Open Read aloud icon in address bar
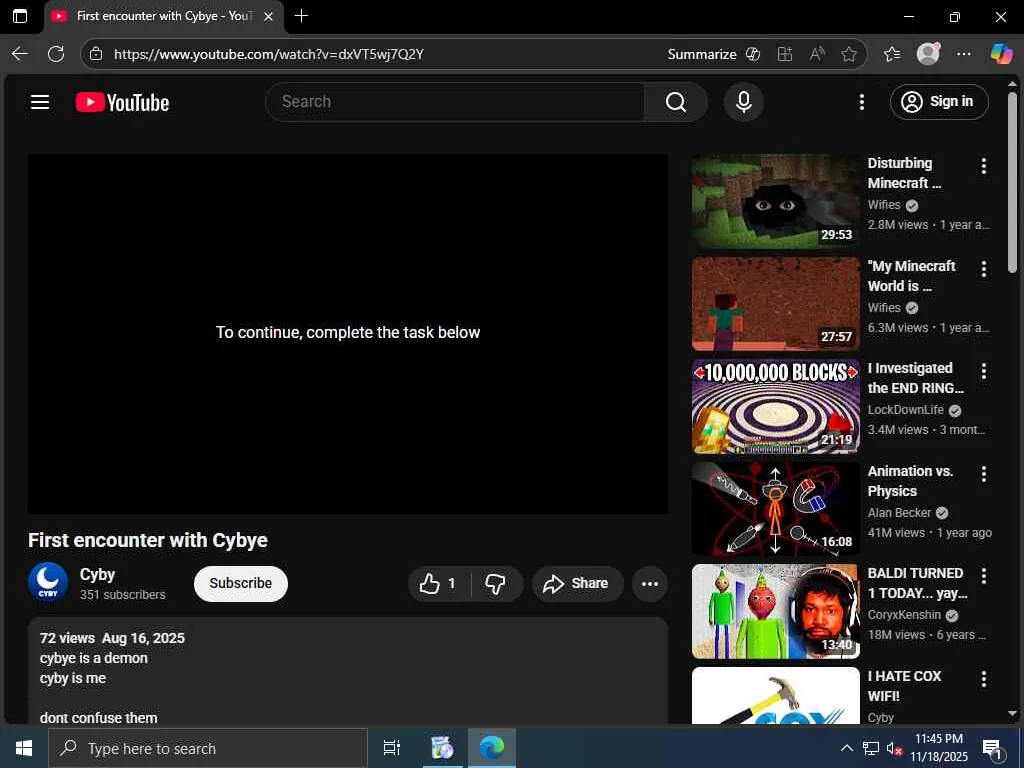1024x768 pixels. (x=817, y=54)
